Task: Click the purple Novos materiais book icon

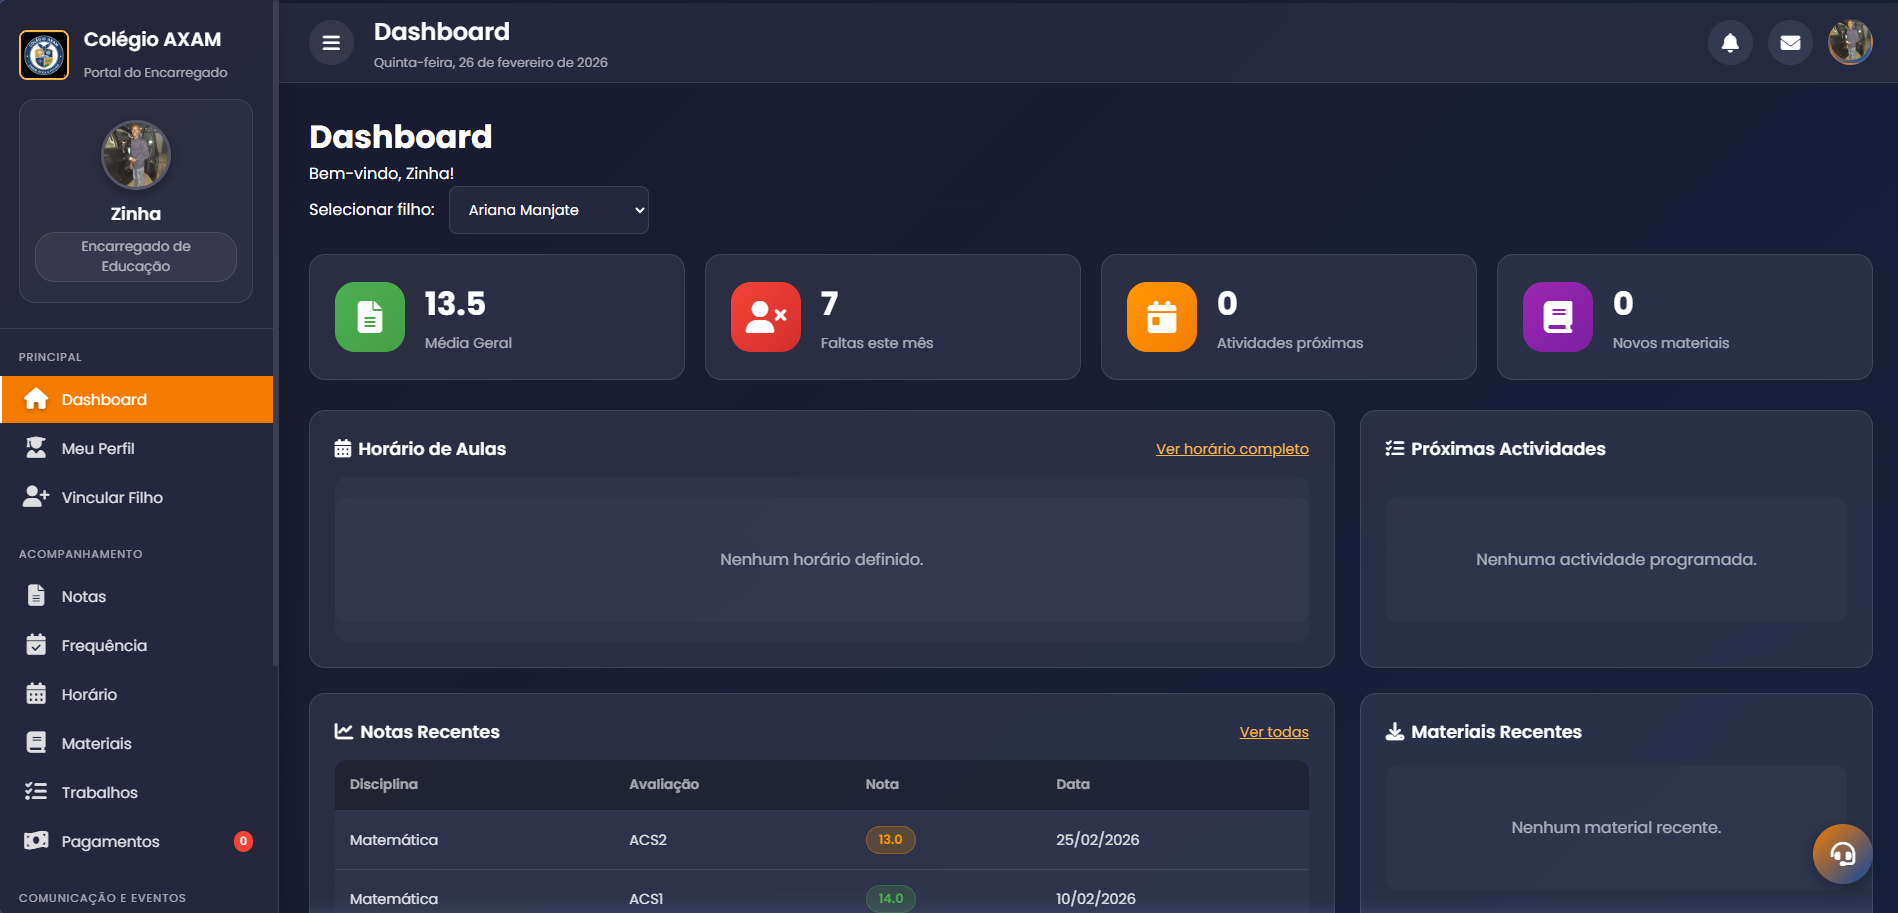Action: 1558,317
